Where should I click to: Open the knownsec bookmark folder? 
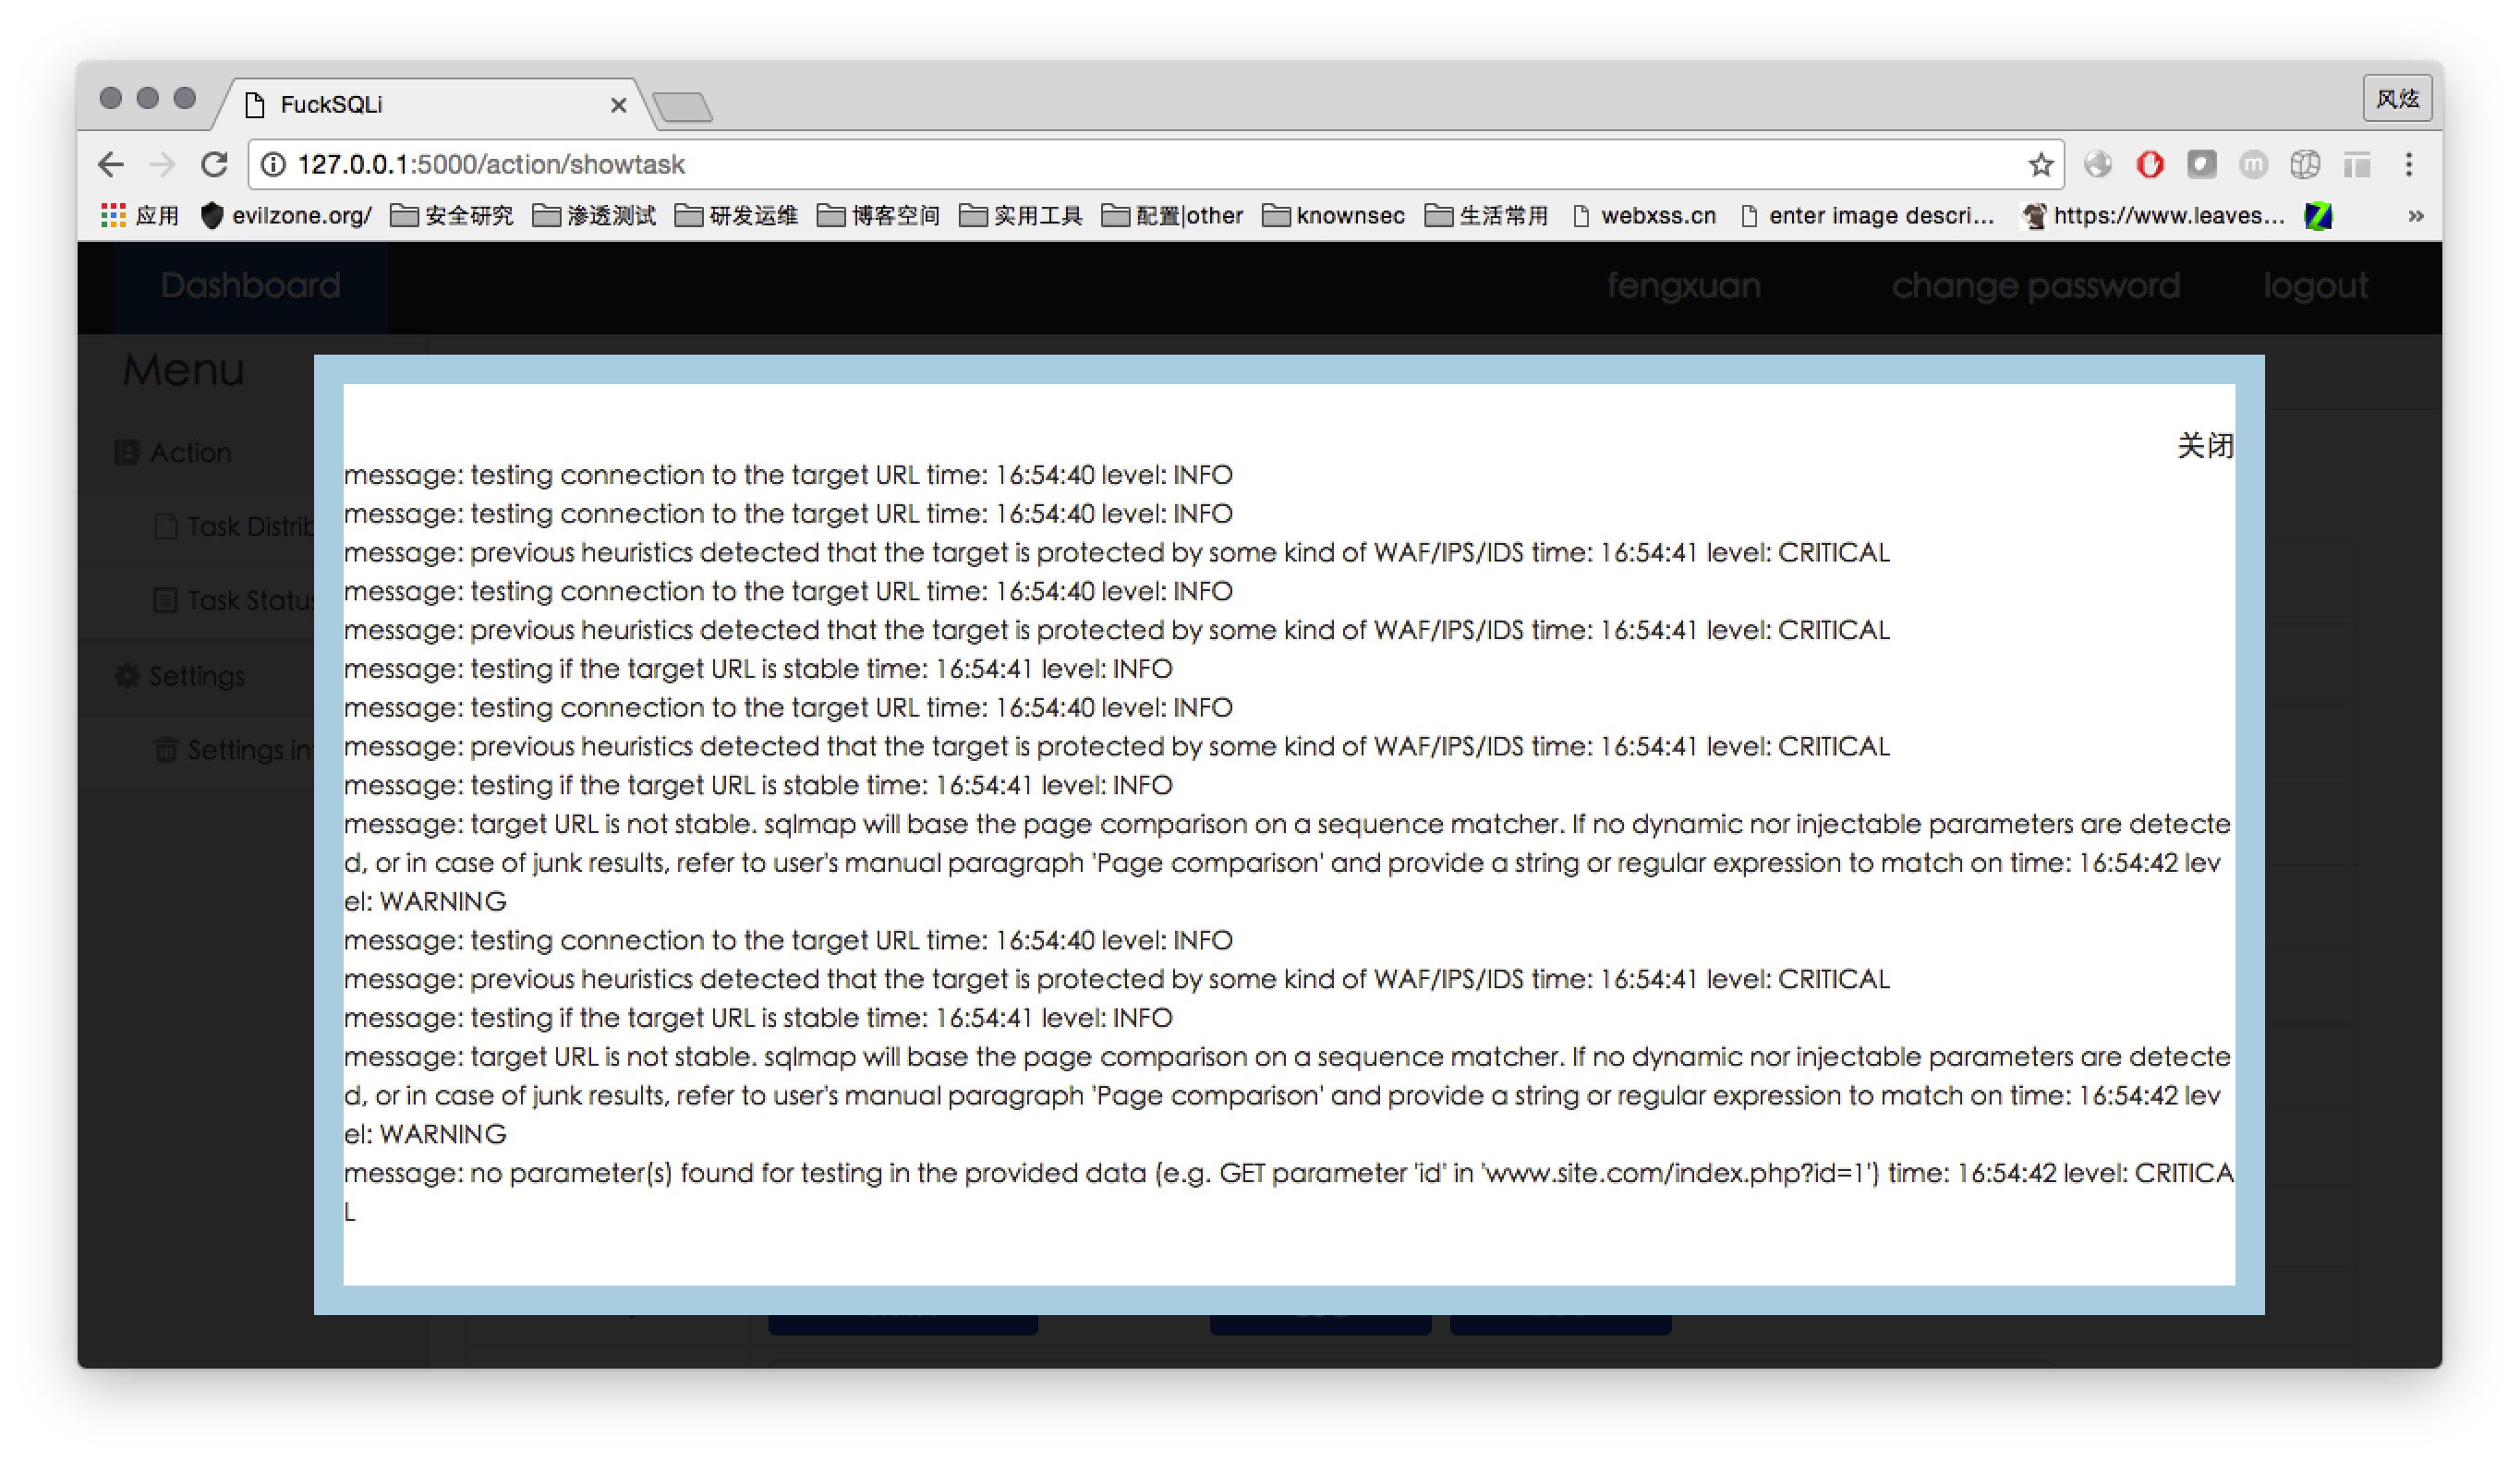coord(1333,215)
